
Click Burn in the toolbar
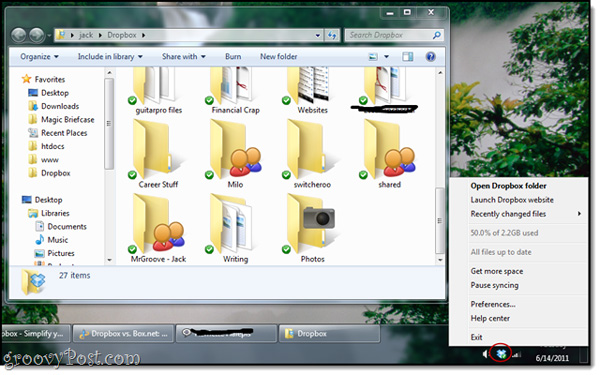pos(233,57)
